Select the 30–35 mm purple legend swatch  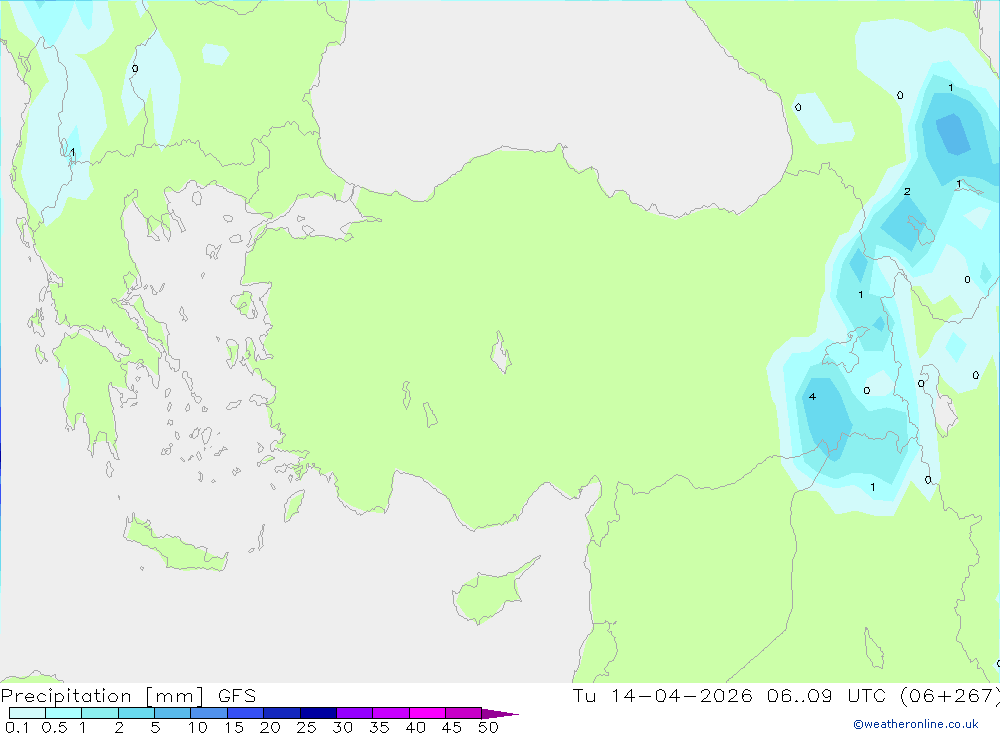pos(355,713)
